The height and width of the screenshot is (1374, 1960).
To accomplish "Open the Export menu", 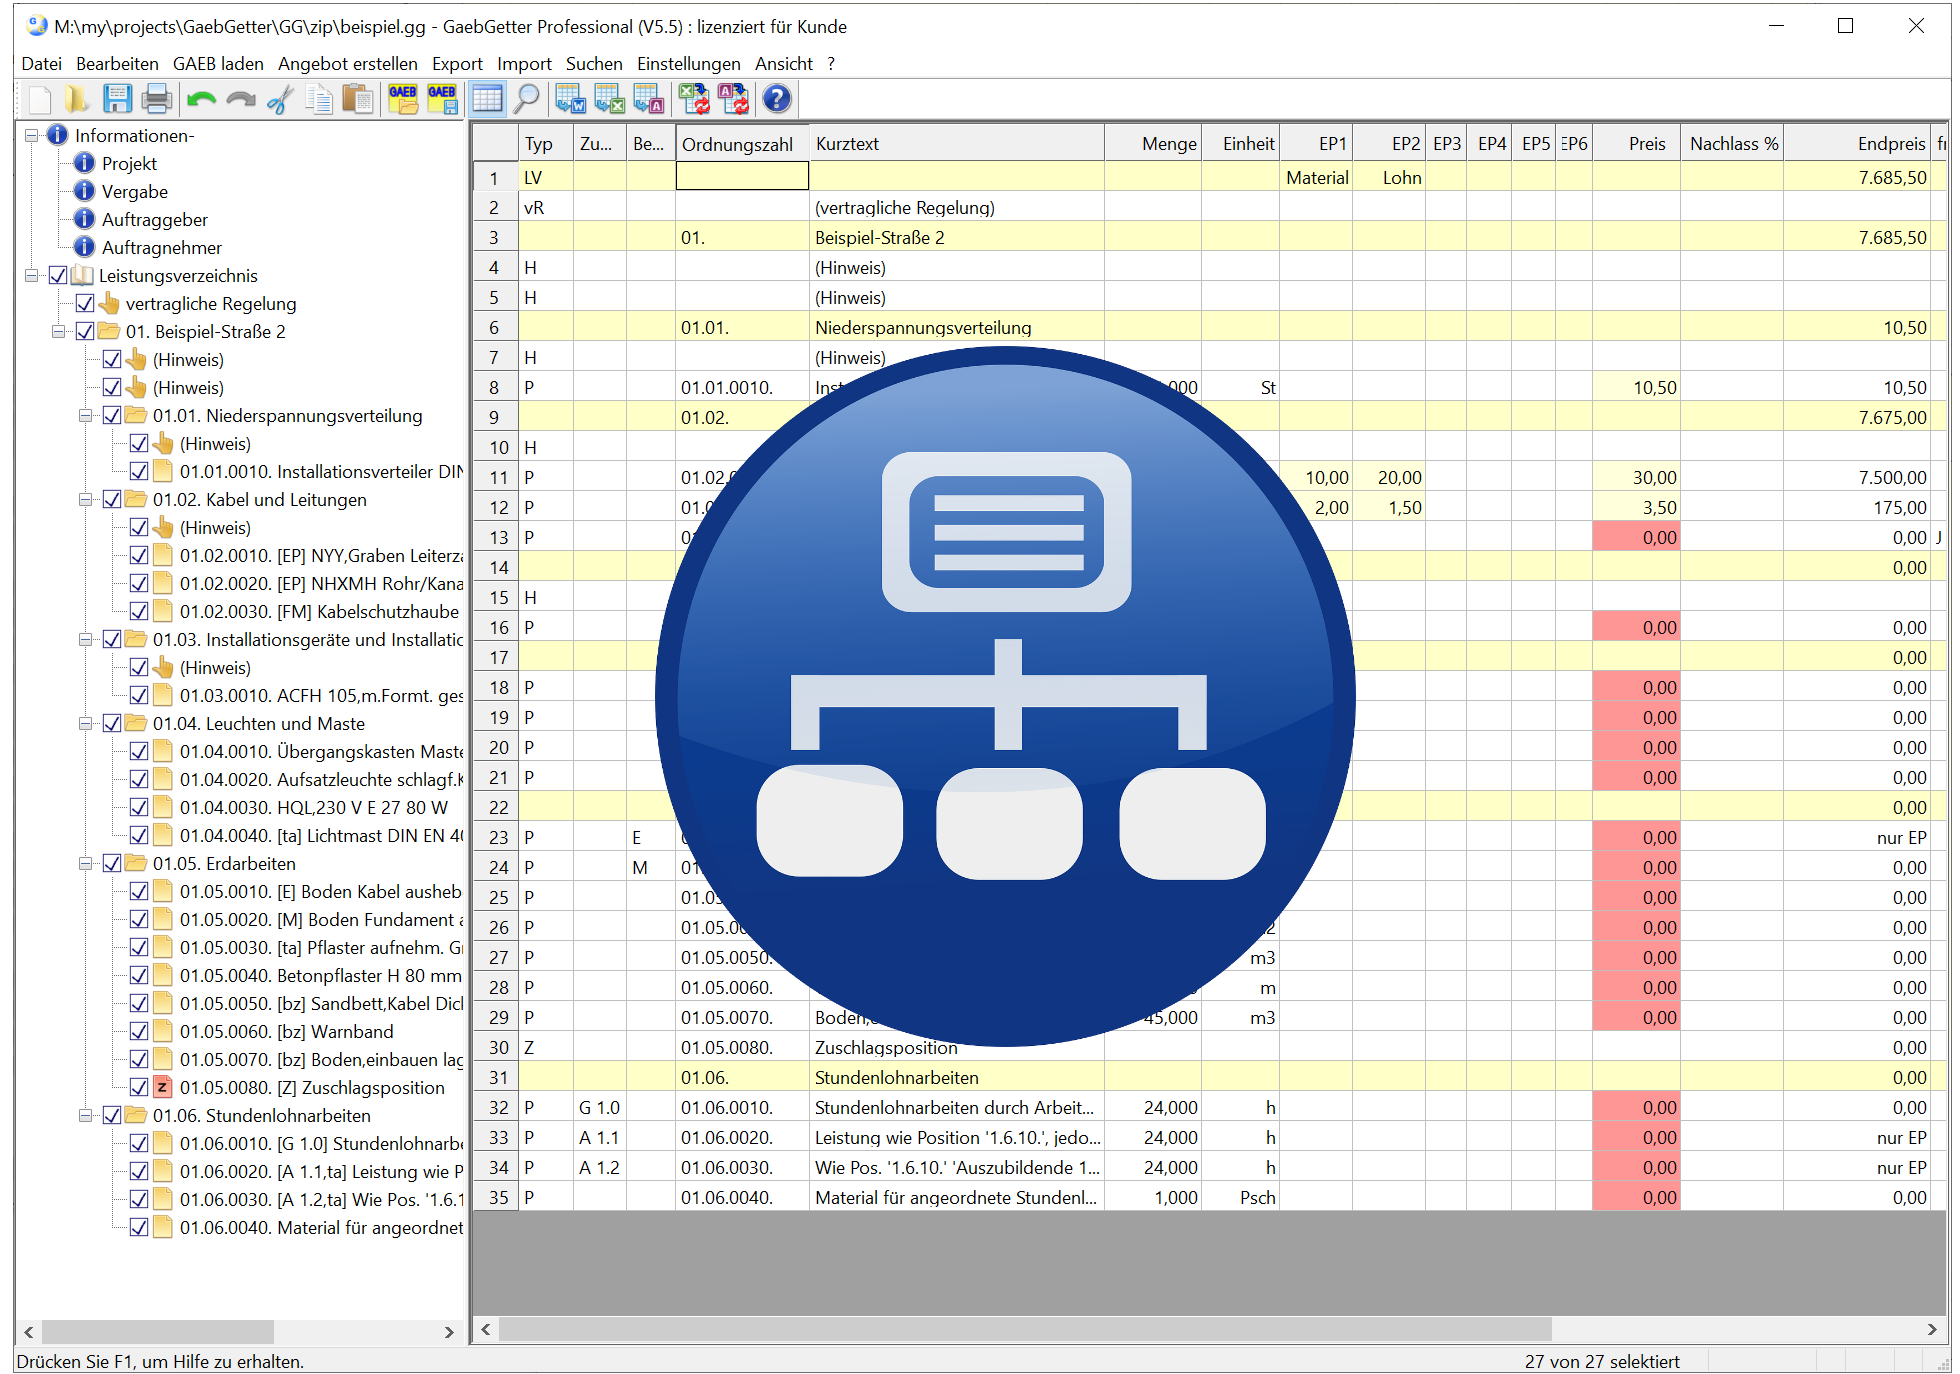I will click(457, 64).
